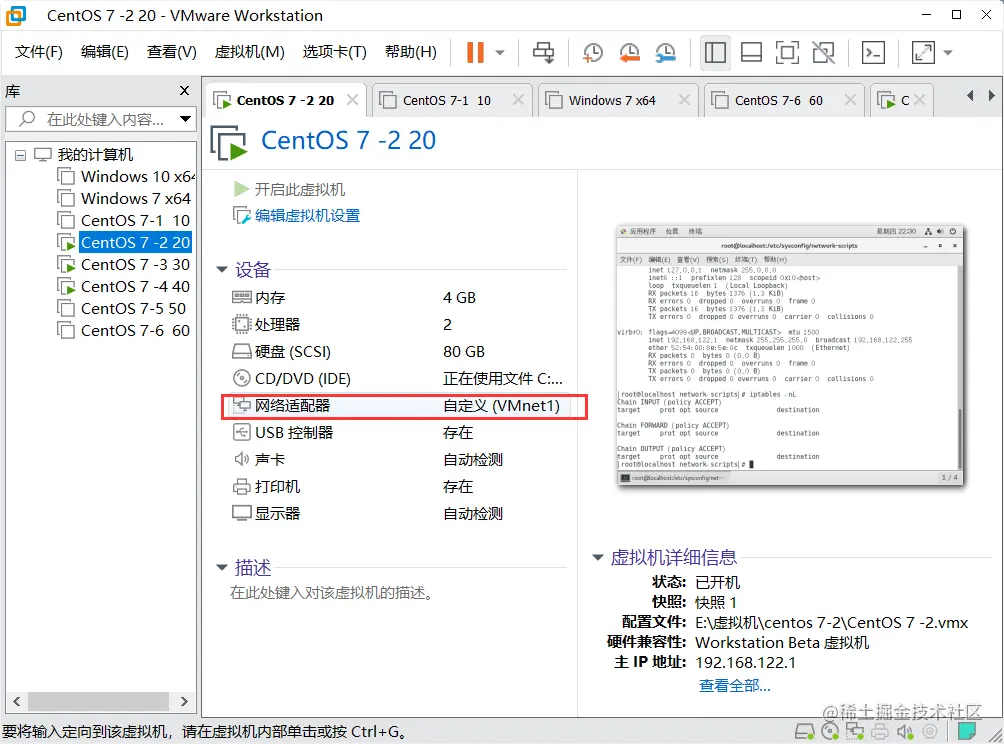
Task: Collapse the 设备 devices section
Action: point(222,268)
